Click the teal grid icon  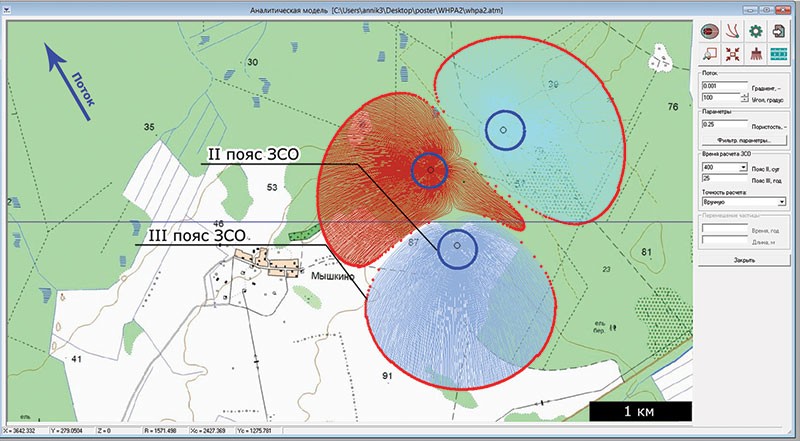(x=779, y=54)
